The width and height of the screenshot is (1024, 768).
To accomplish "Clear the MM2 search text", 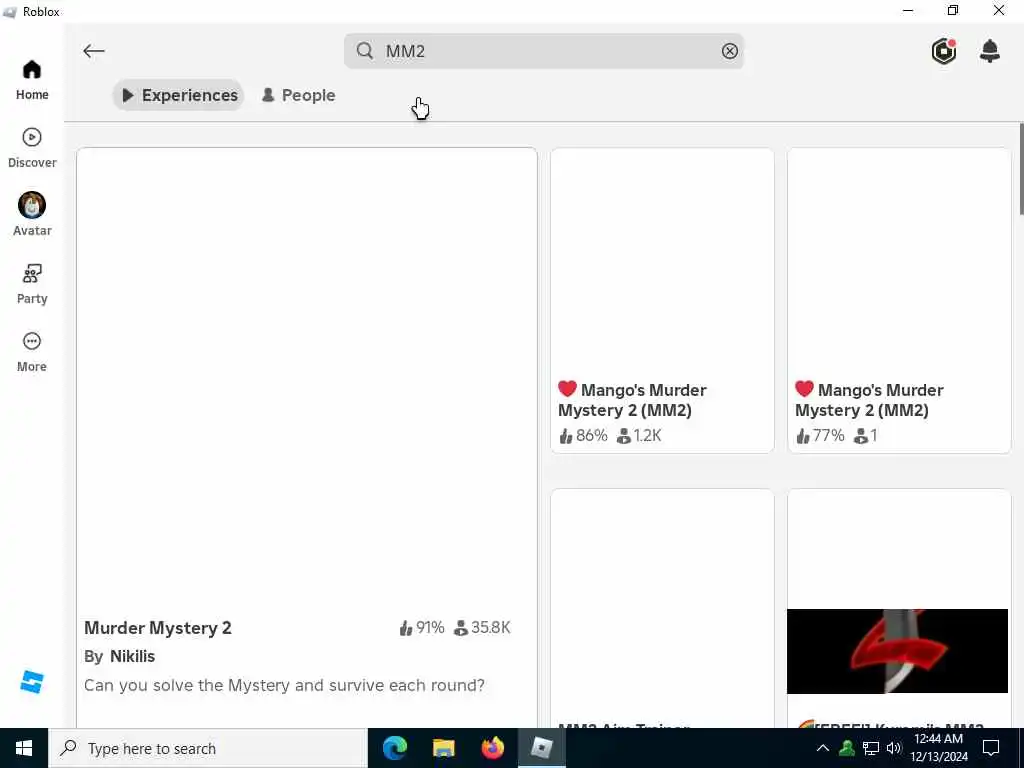I will pos(729,51).
